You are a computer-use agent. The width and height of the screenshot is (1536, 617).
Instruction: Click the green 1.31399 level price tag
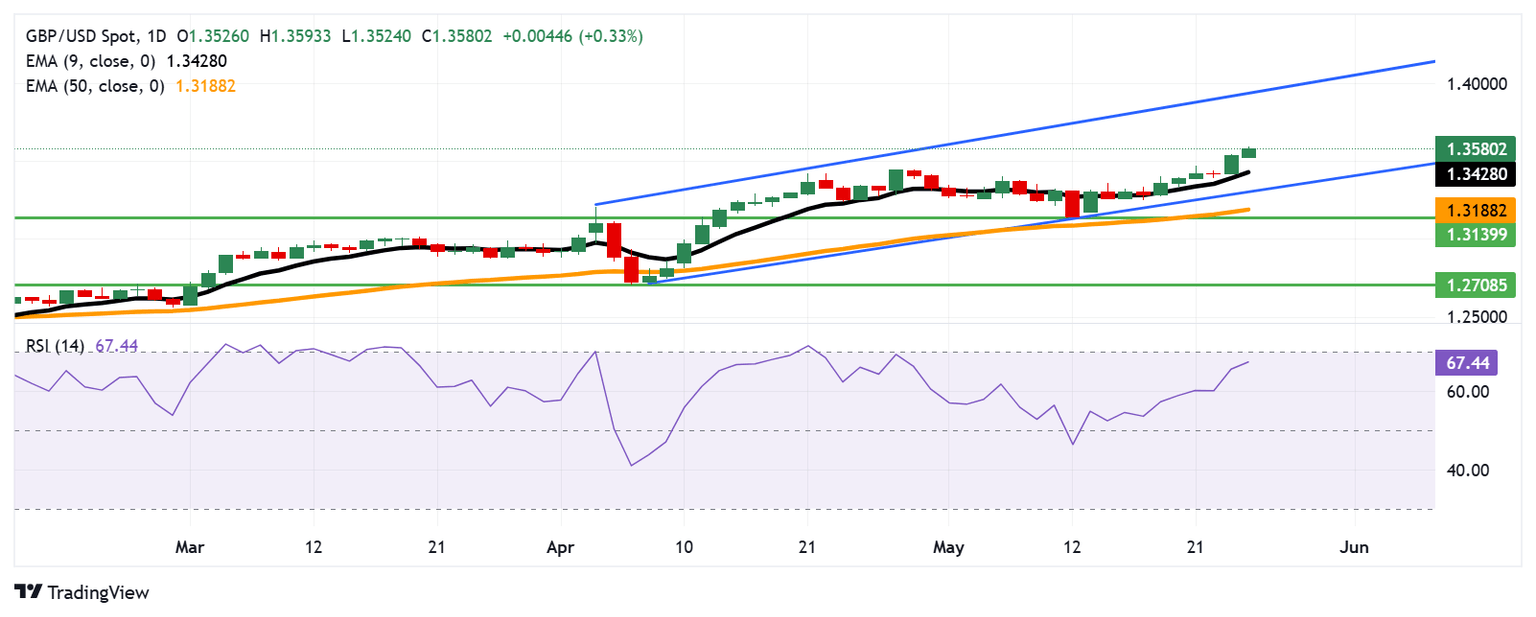click(x=1475, y=235)
